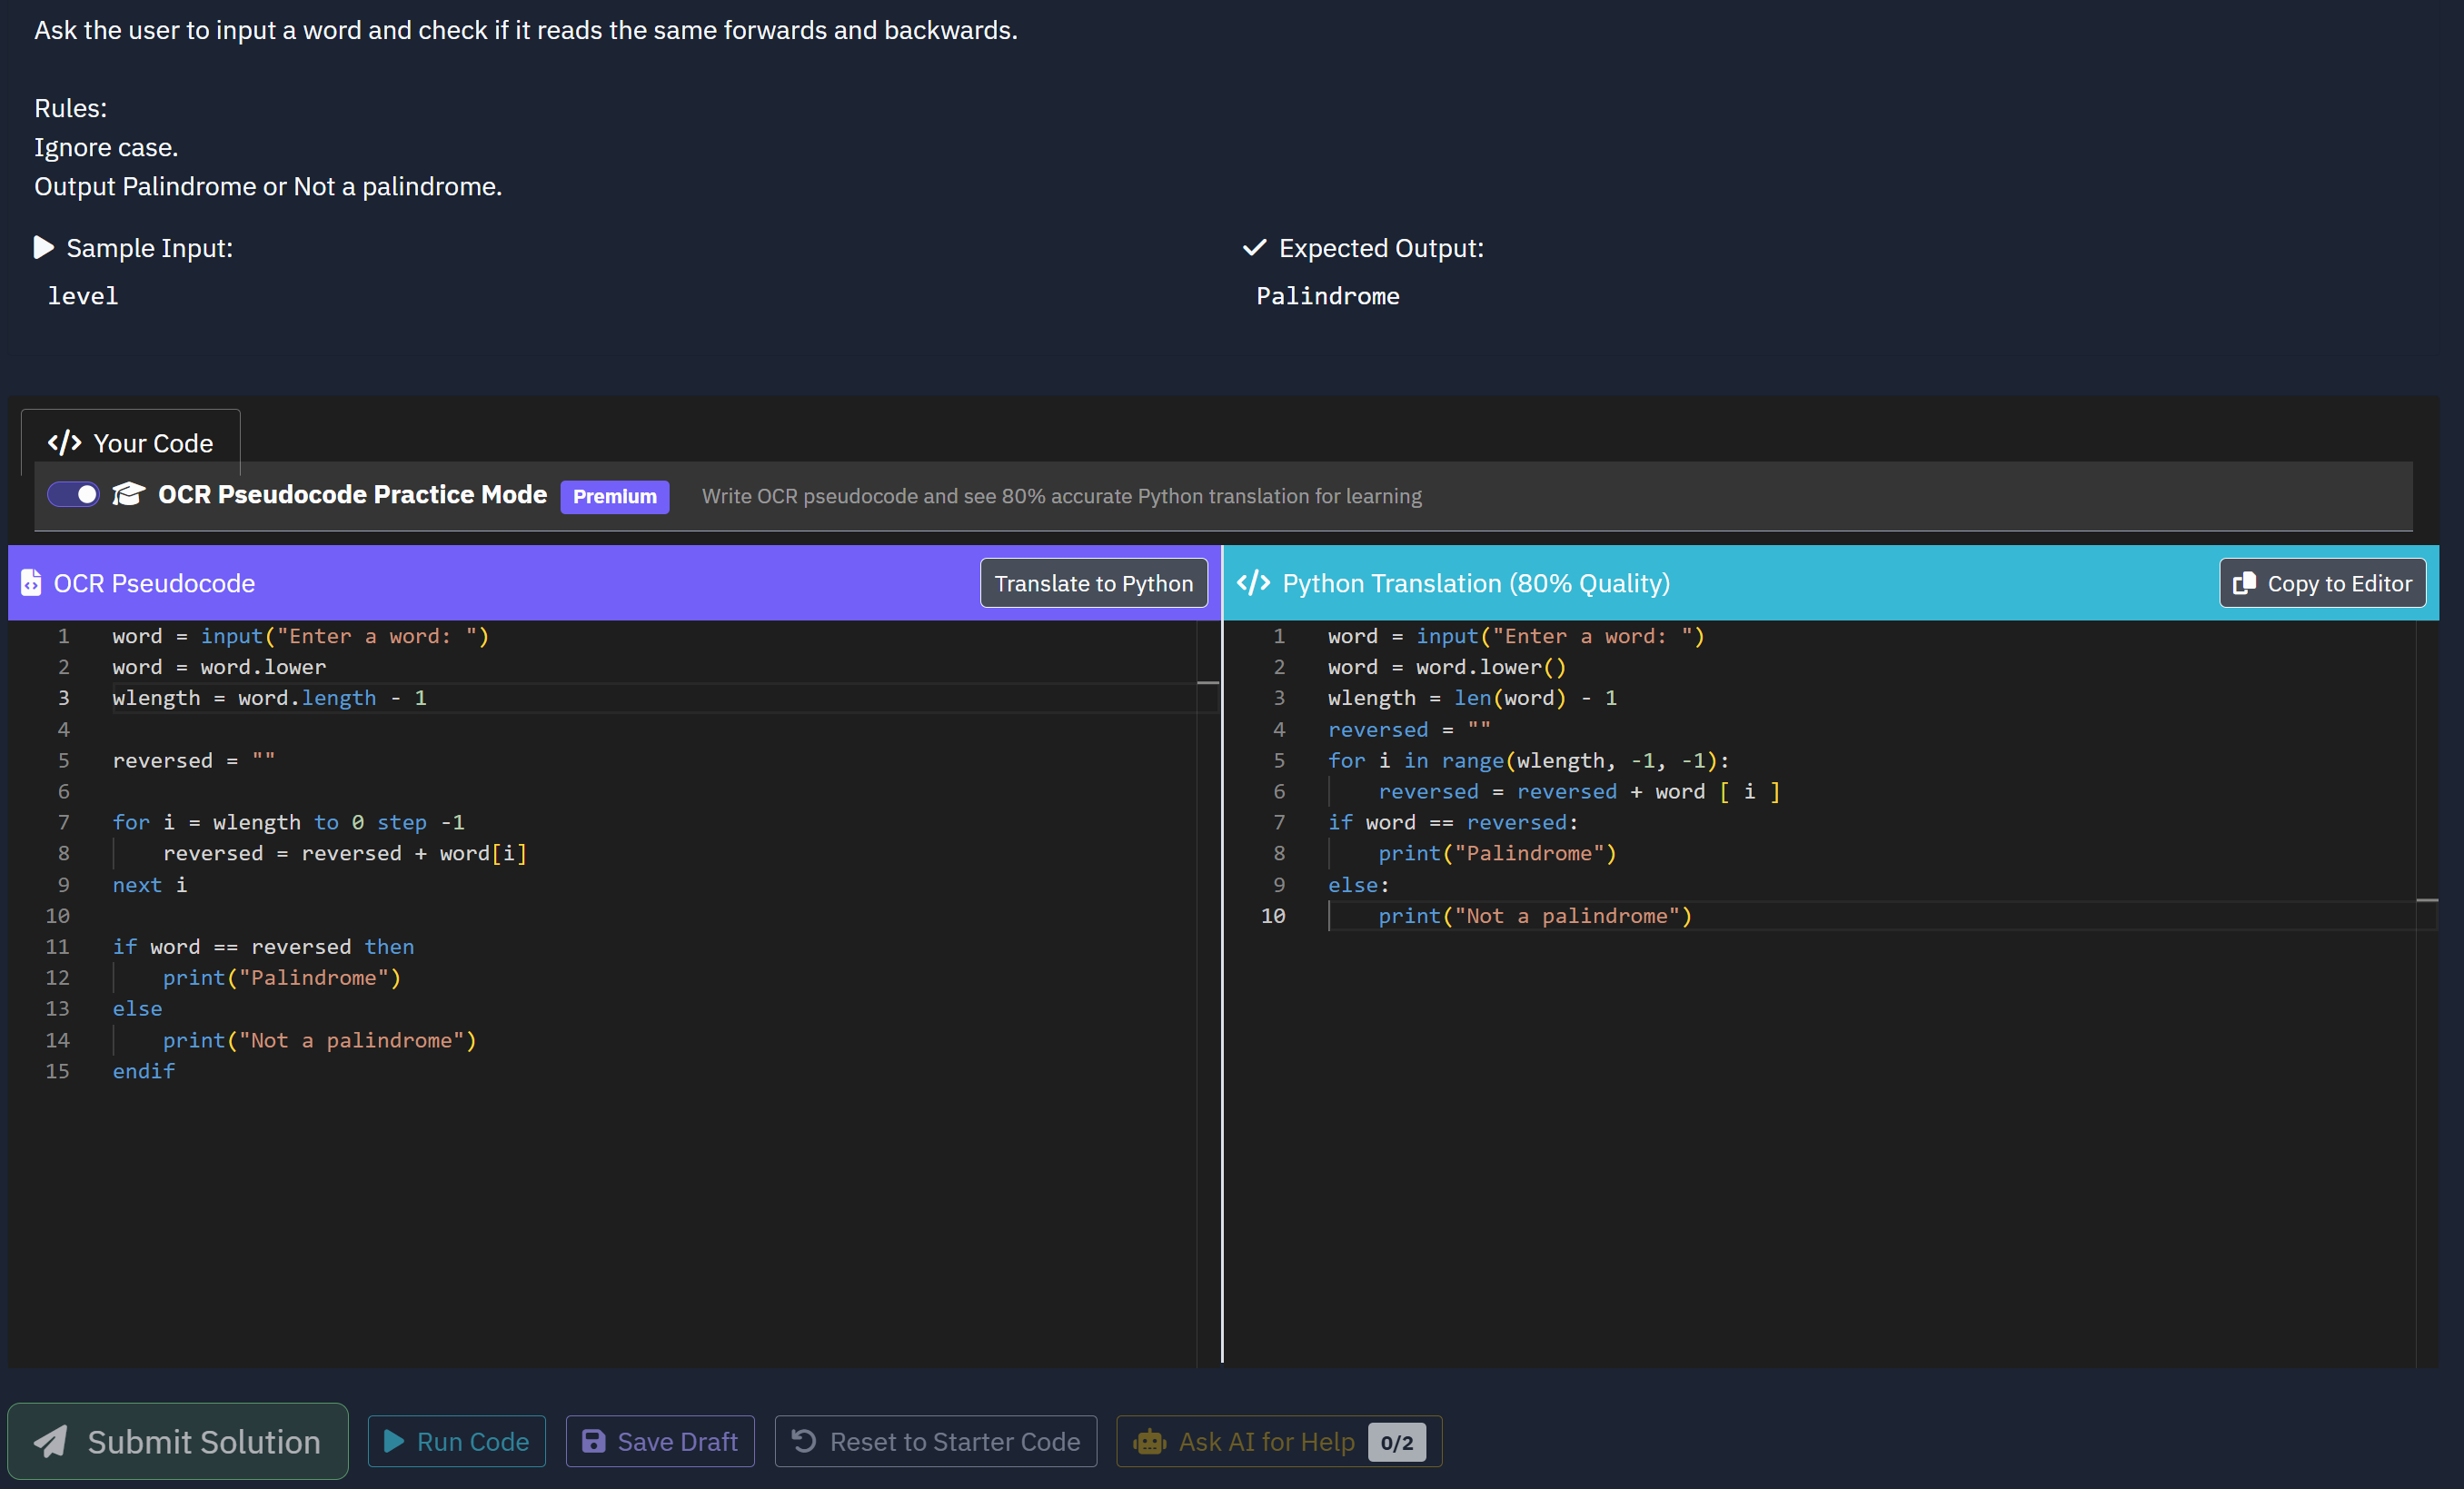Click the Python Translation code brackets icon
Image resolution: width=2464 pixels, height=1489 pixels.
click(x=1253, y=583)
